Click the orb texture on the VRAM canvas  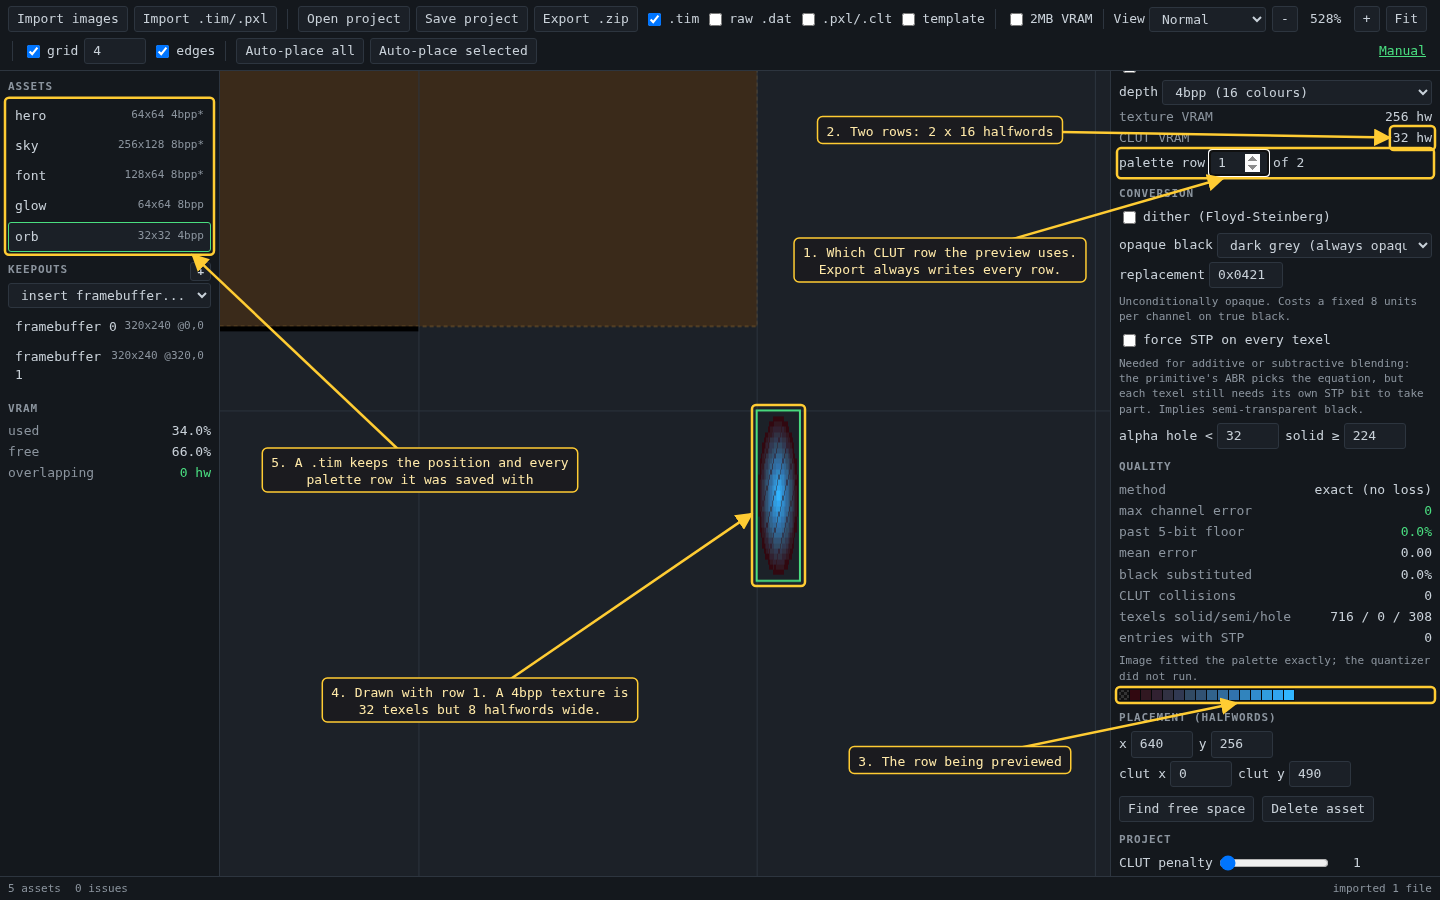coord(778,496)
